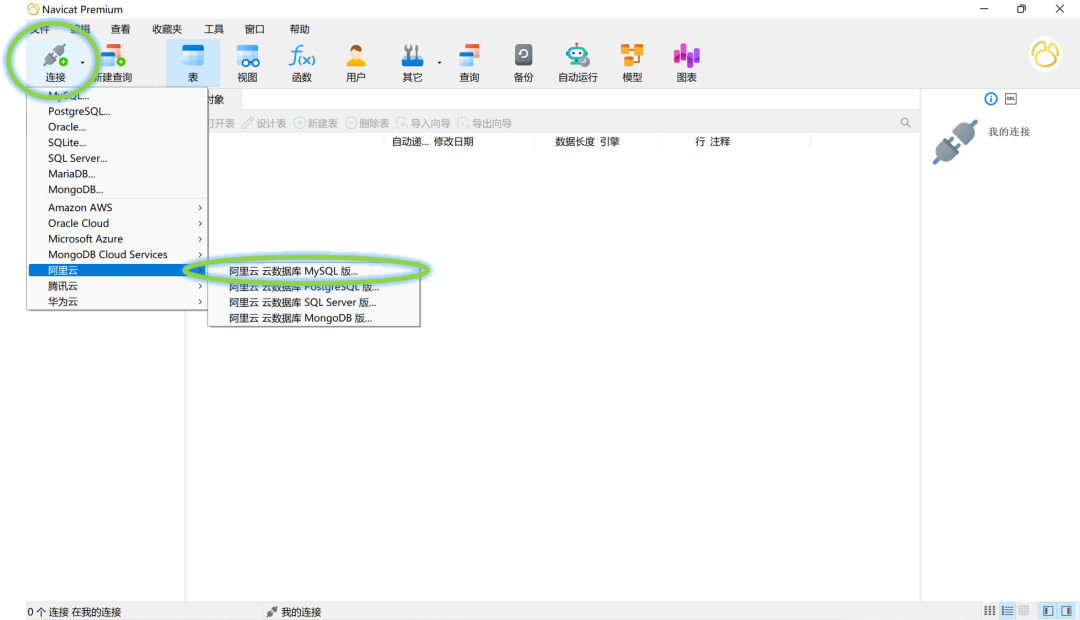Click the 修改日期 column header
The width and height of the screenshot is (1080, 620).
click(453, 142)
